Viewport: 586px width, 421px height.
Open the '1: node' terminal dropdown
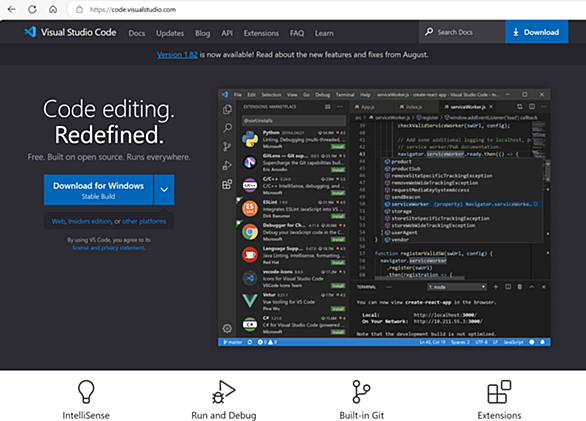pos(457,287)
